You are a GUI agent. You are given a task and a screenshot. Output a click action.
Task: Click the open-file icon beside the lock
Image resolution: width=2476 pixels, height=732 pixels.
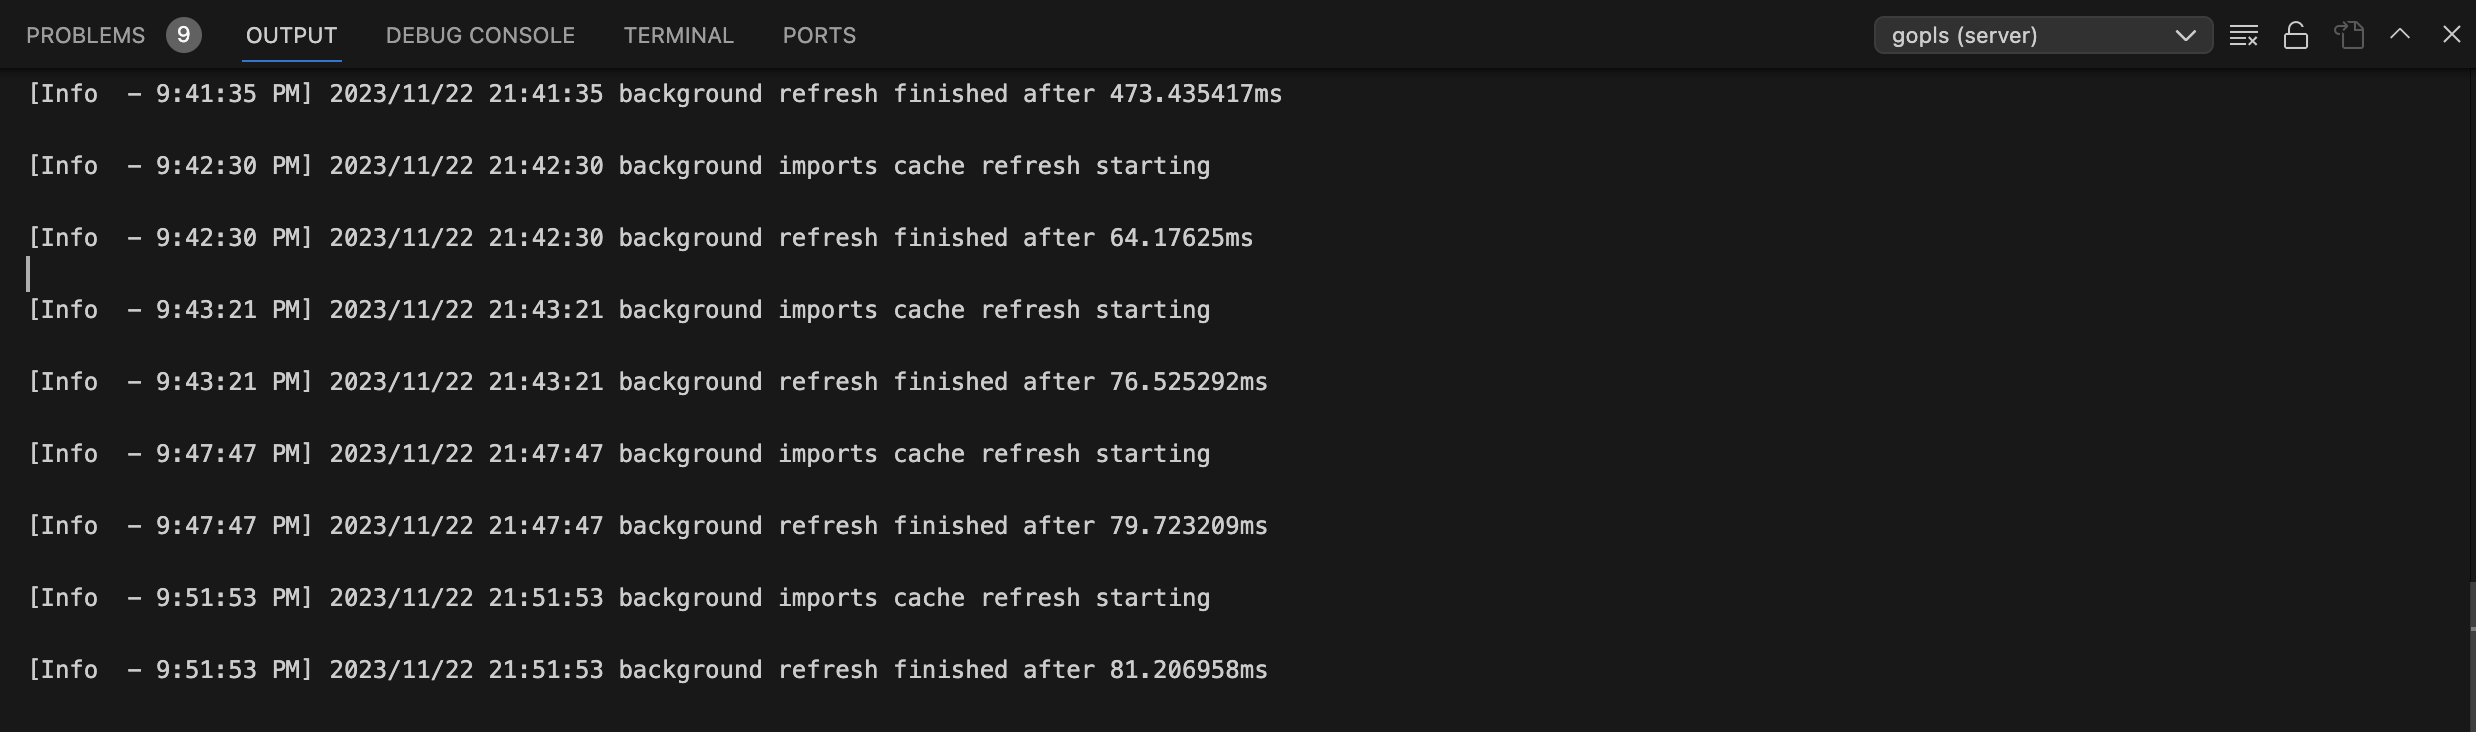(2348, 34)
